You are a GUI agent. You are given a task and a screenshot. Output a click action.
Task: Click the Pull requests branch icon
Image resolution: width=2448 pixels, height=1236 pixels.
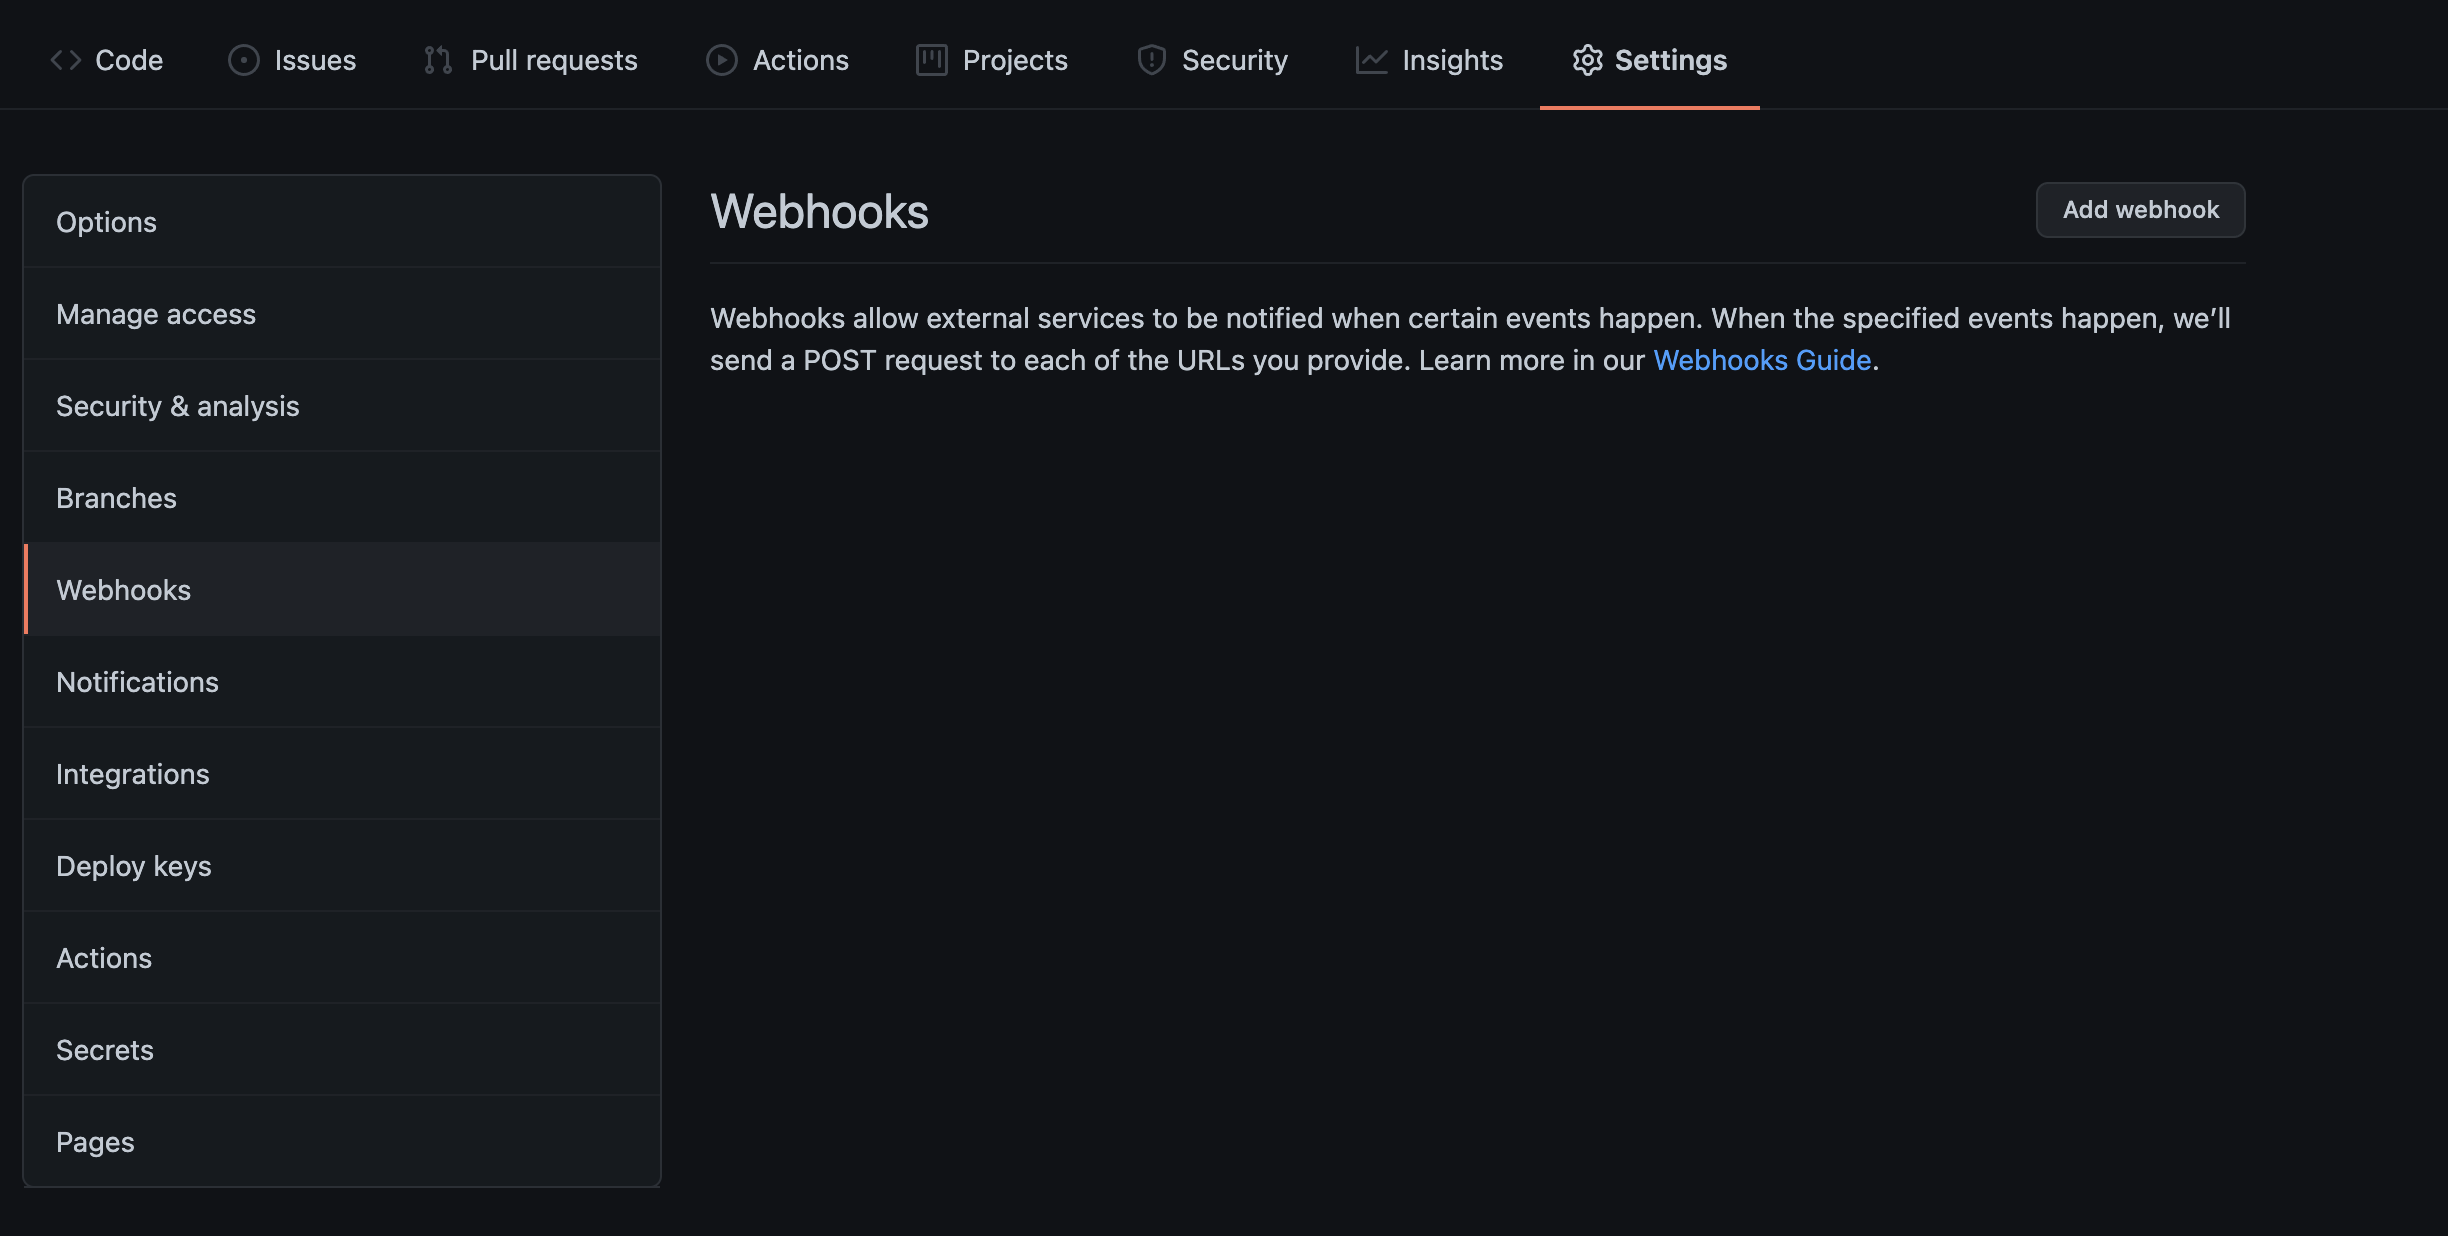438,60
